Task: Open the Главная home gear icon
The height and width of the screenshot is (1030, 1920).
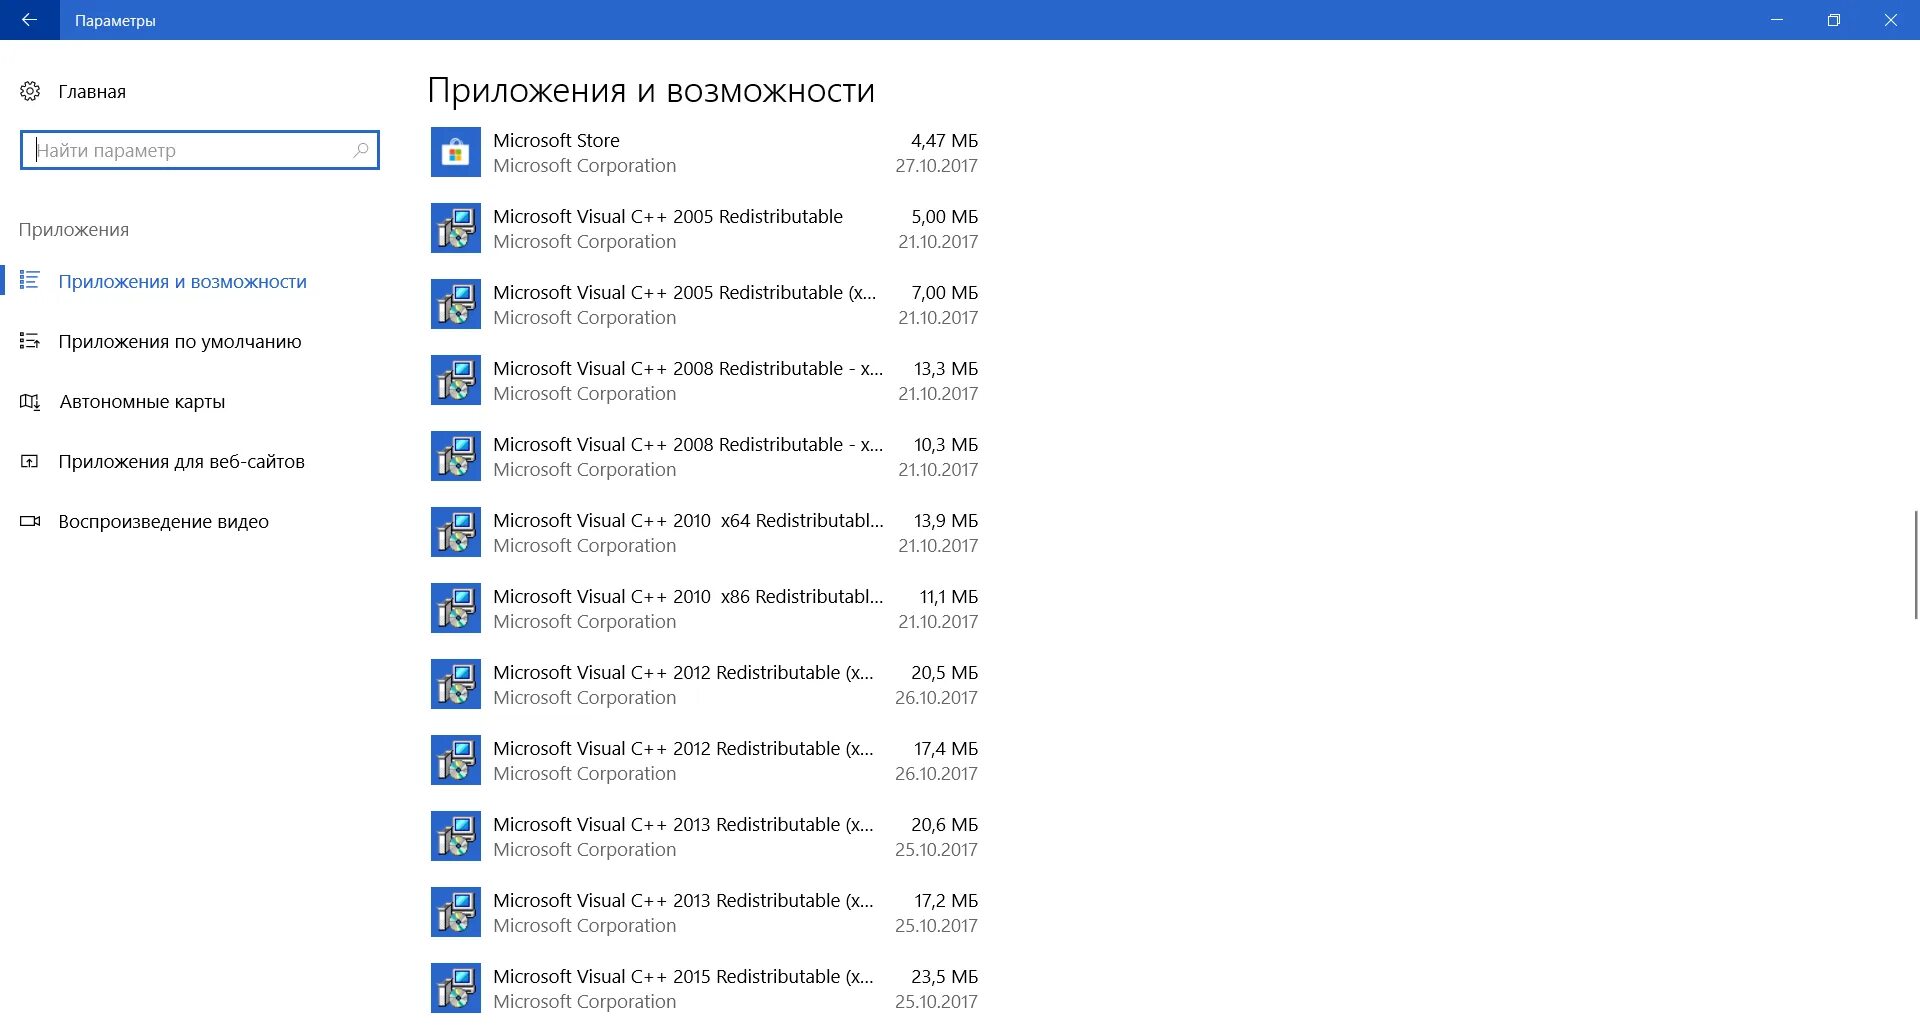Action: coord(30,91)
